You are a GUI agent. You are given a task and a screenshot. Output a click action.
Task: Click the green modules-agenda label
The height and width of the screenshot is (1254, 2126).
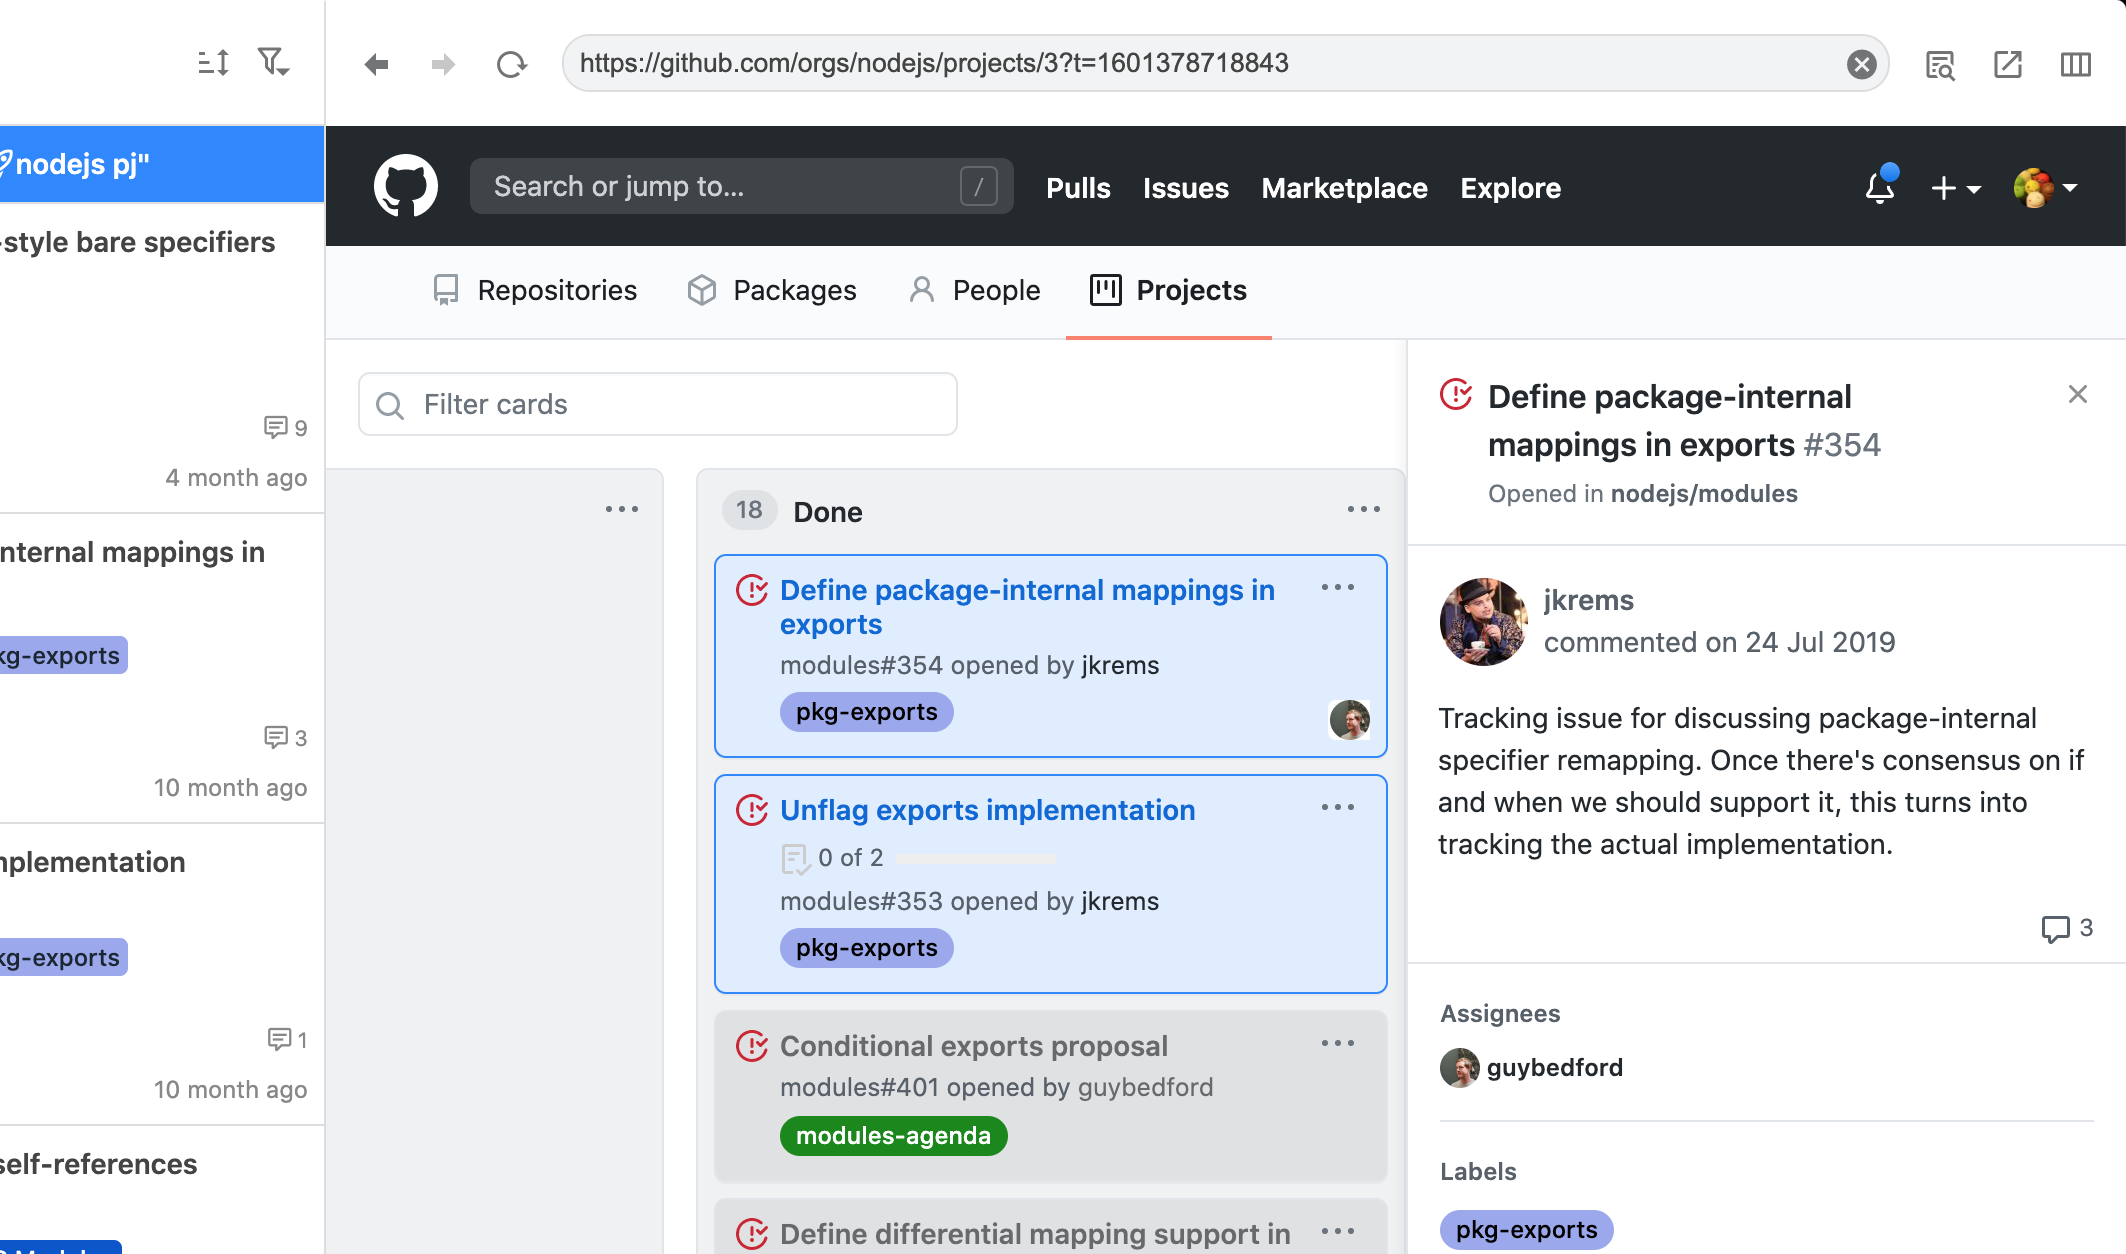(893, 1136)
